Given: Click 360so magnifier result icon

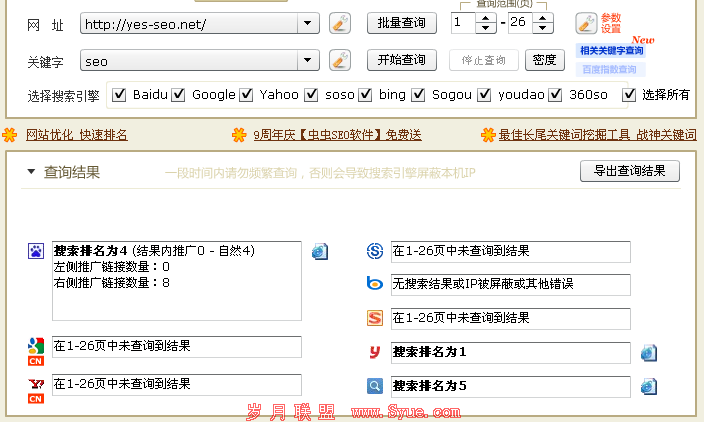Looking at the screenshot, I should (x=375, y=386).
